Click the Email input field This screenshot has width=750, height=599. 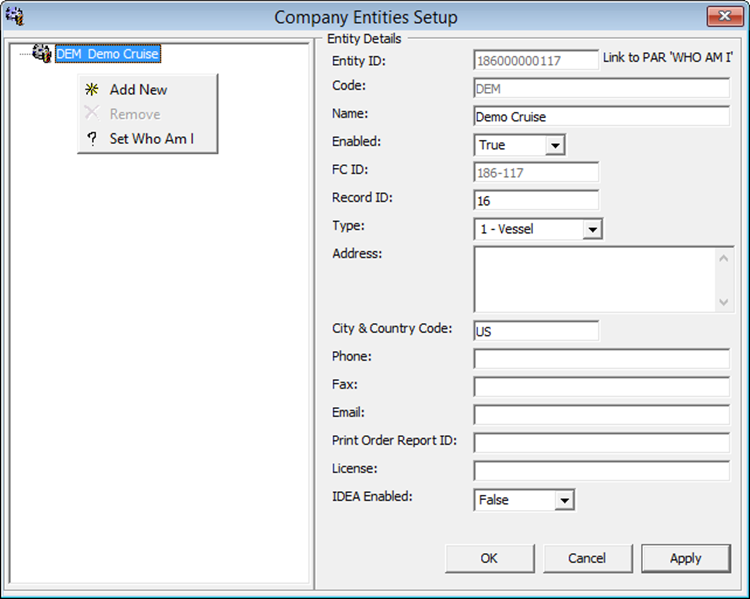602,415
